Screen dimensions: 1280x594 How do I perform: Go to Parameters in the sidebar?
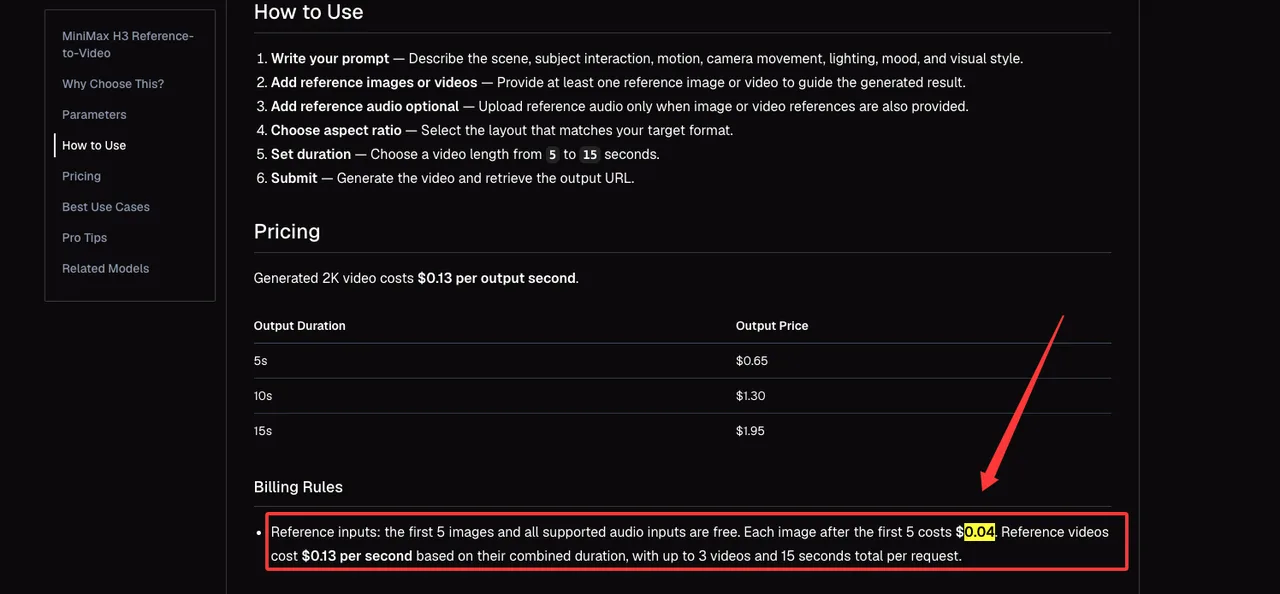(x=94, y=115)
